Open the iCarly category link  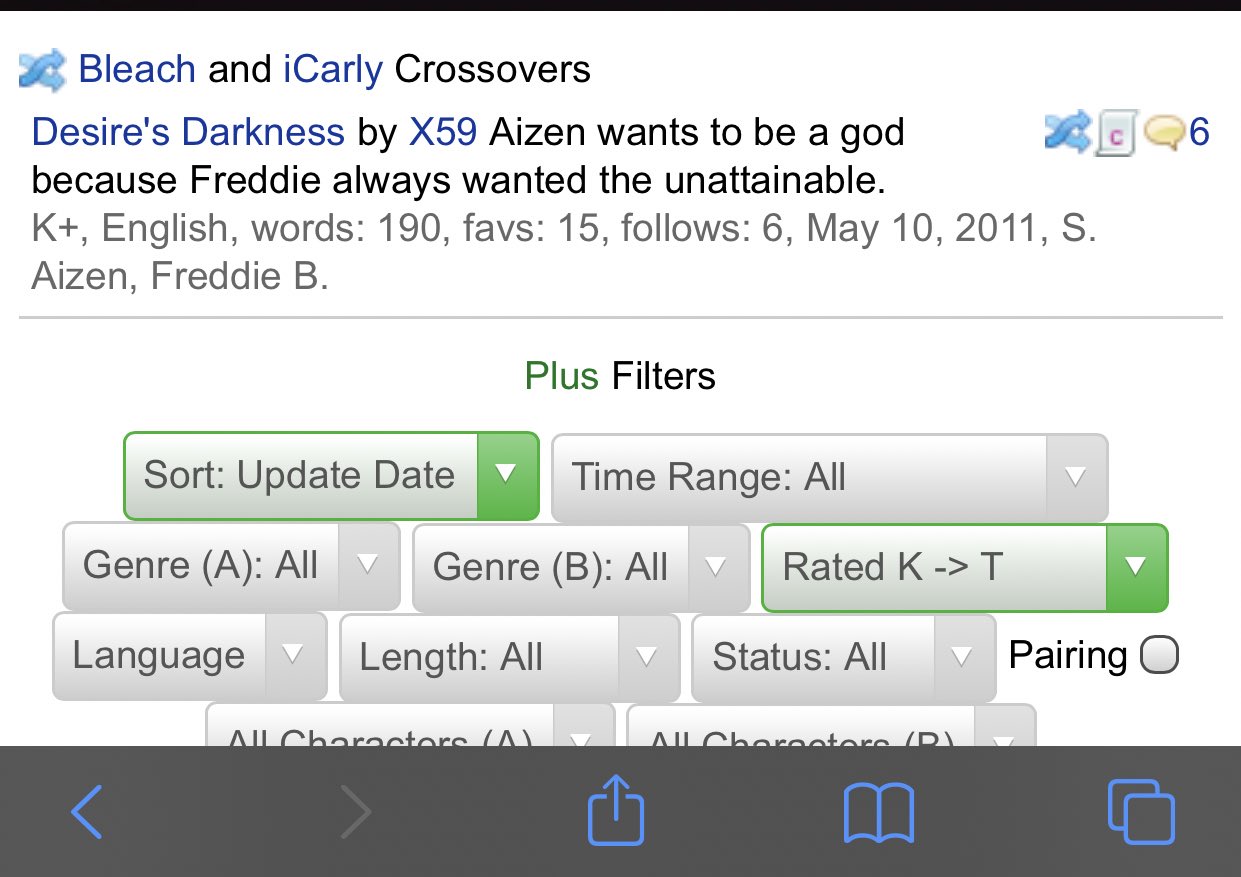point(333,69)
